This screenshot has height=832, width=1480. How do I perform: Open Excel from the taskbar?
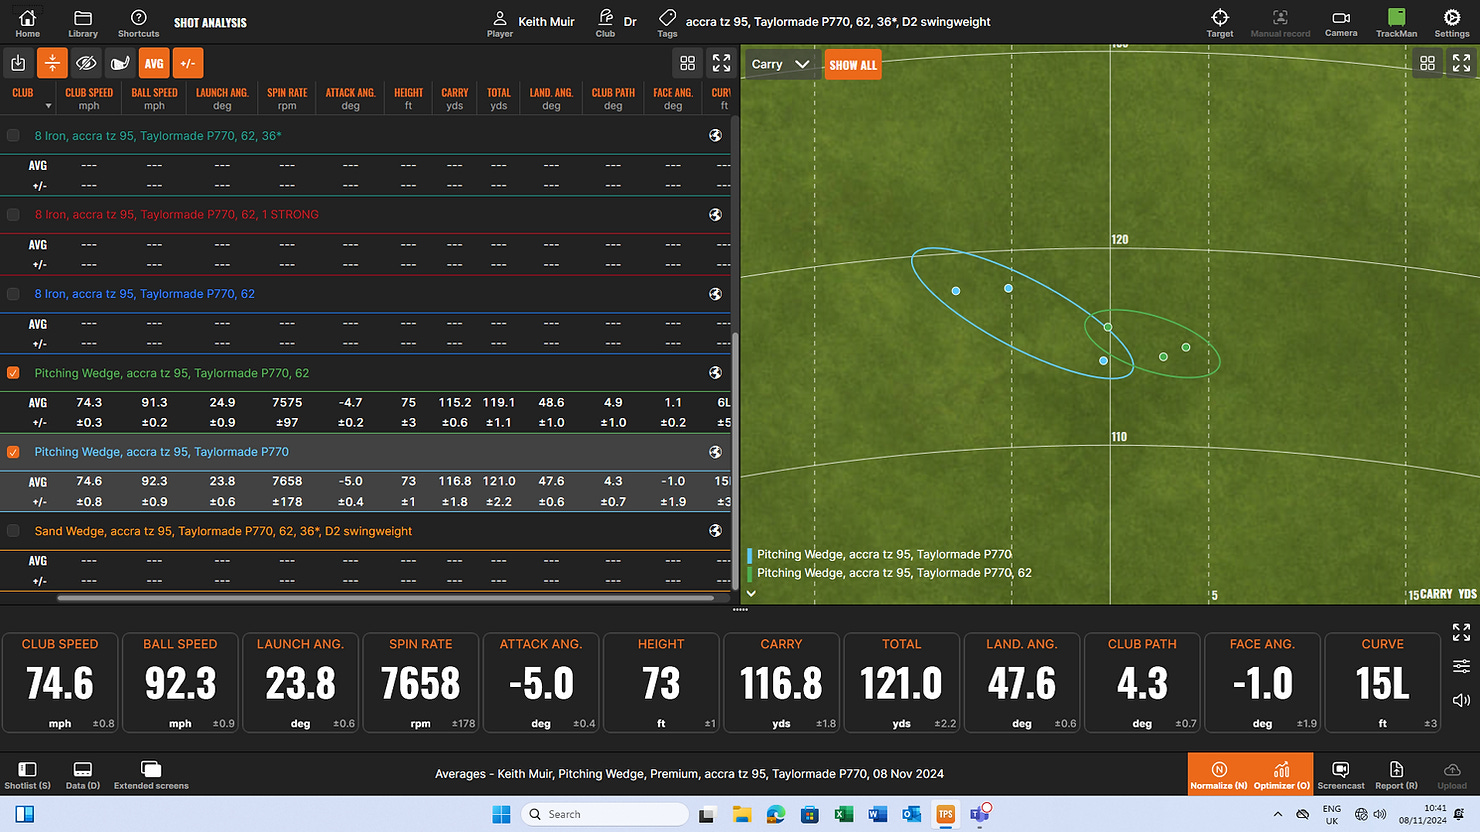(843, 814)
